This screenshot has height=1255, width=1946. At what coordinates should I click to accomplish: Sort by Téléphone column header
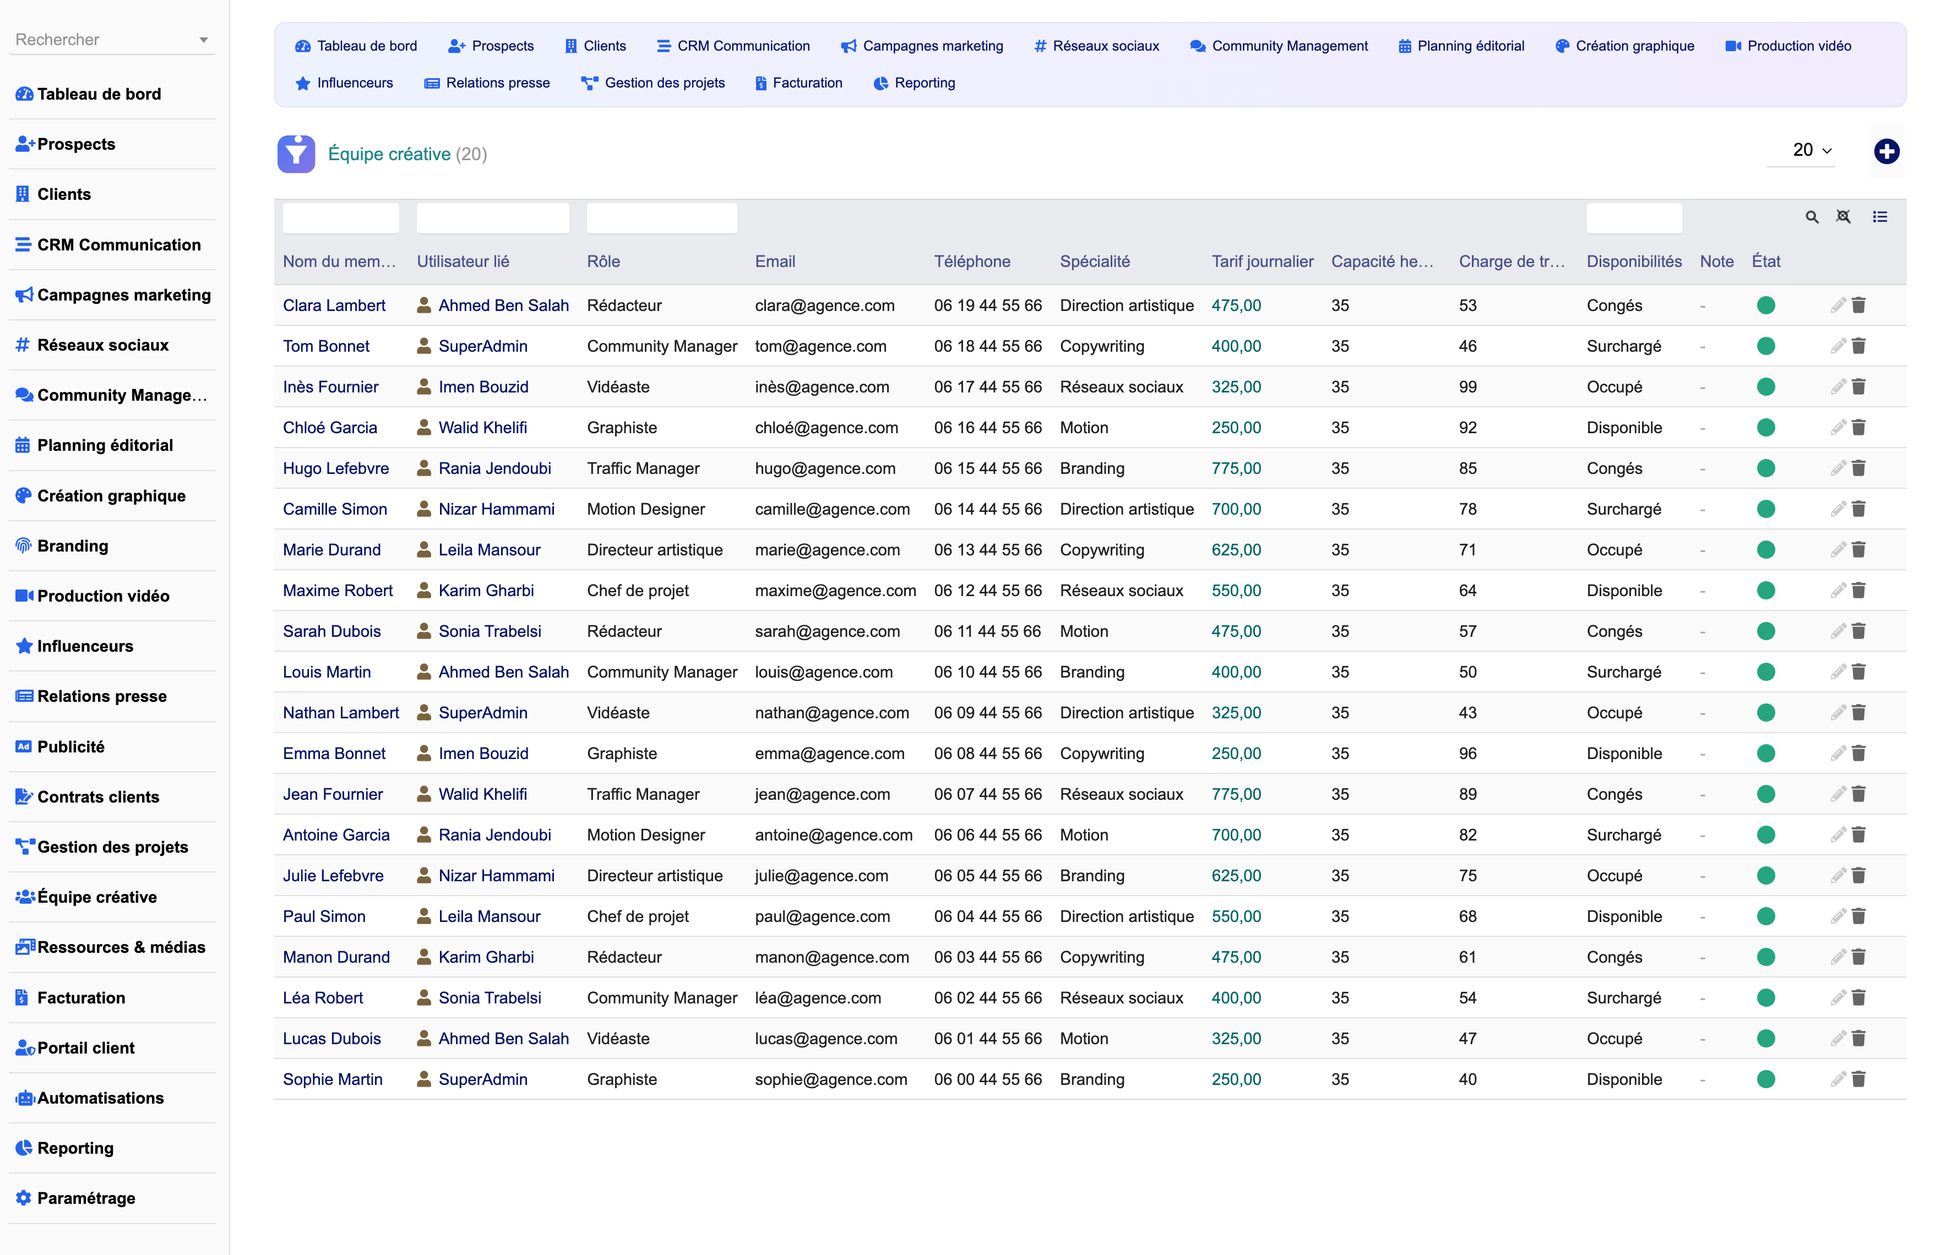[972, 261]
